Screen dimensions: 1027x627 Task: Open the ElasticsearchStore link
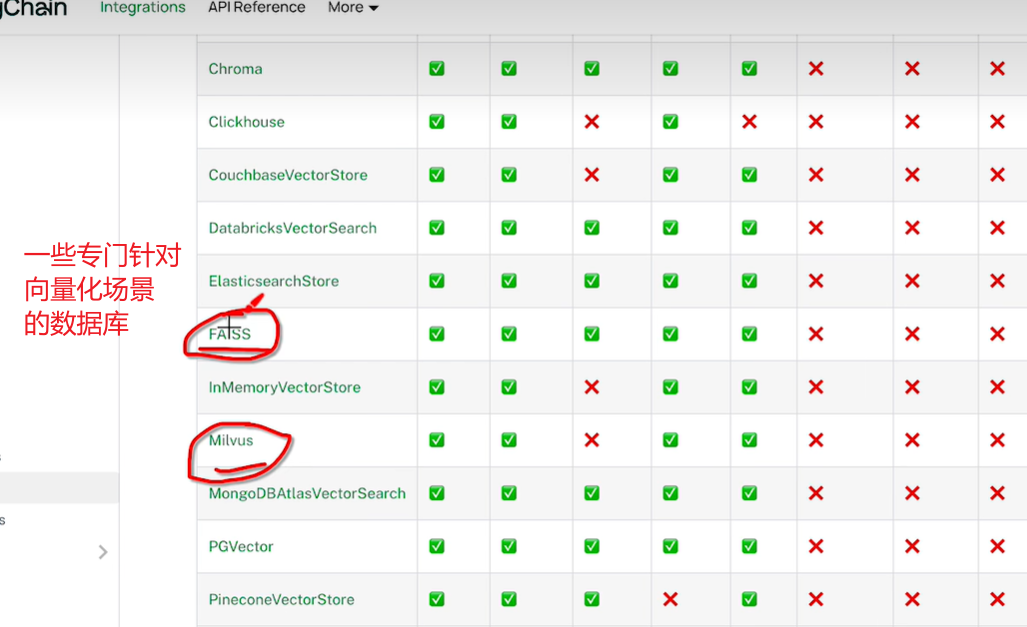pos(274,281)
